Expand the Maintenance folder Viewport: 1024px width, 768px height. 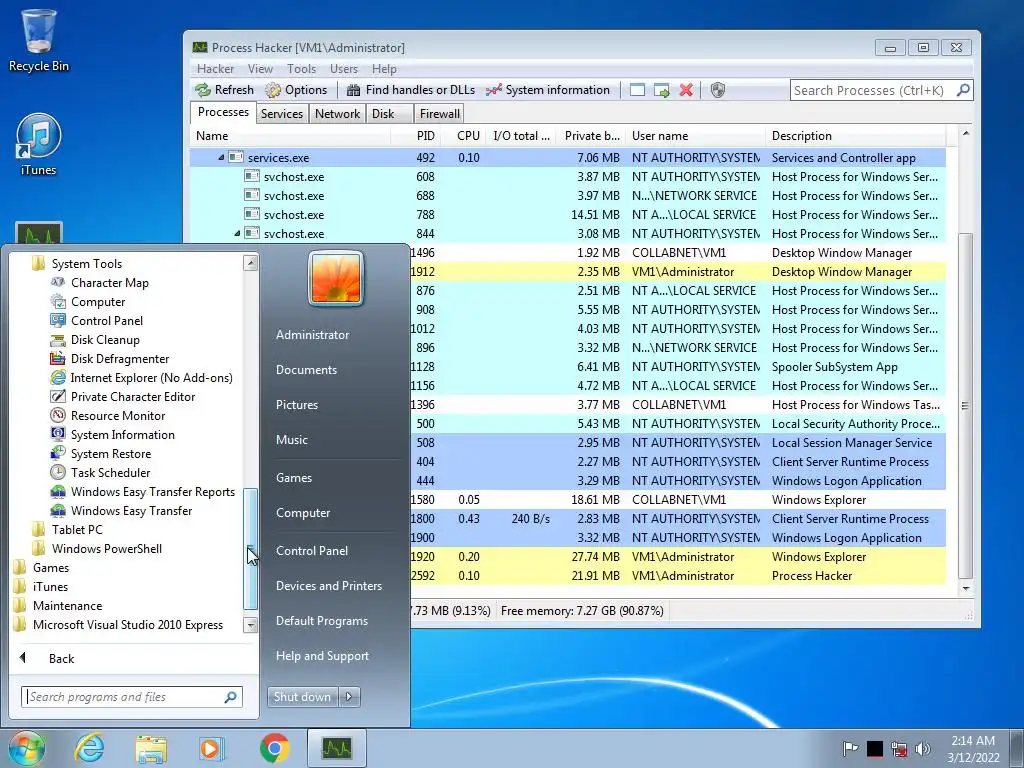coord(67,605)
